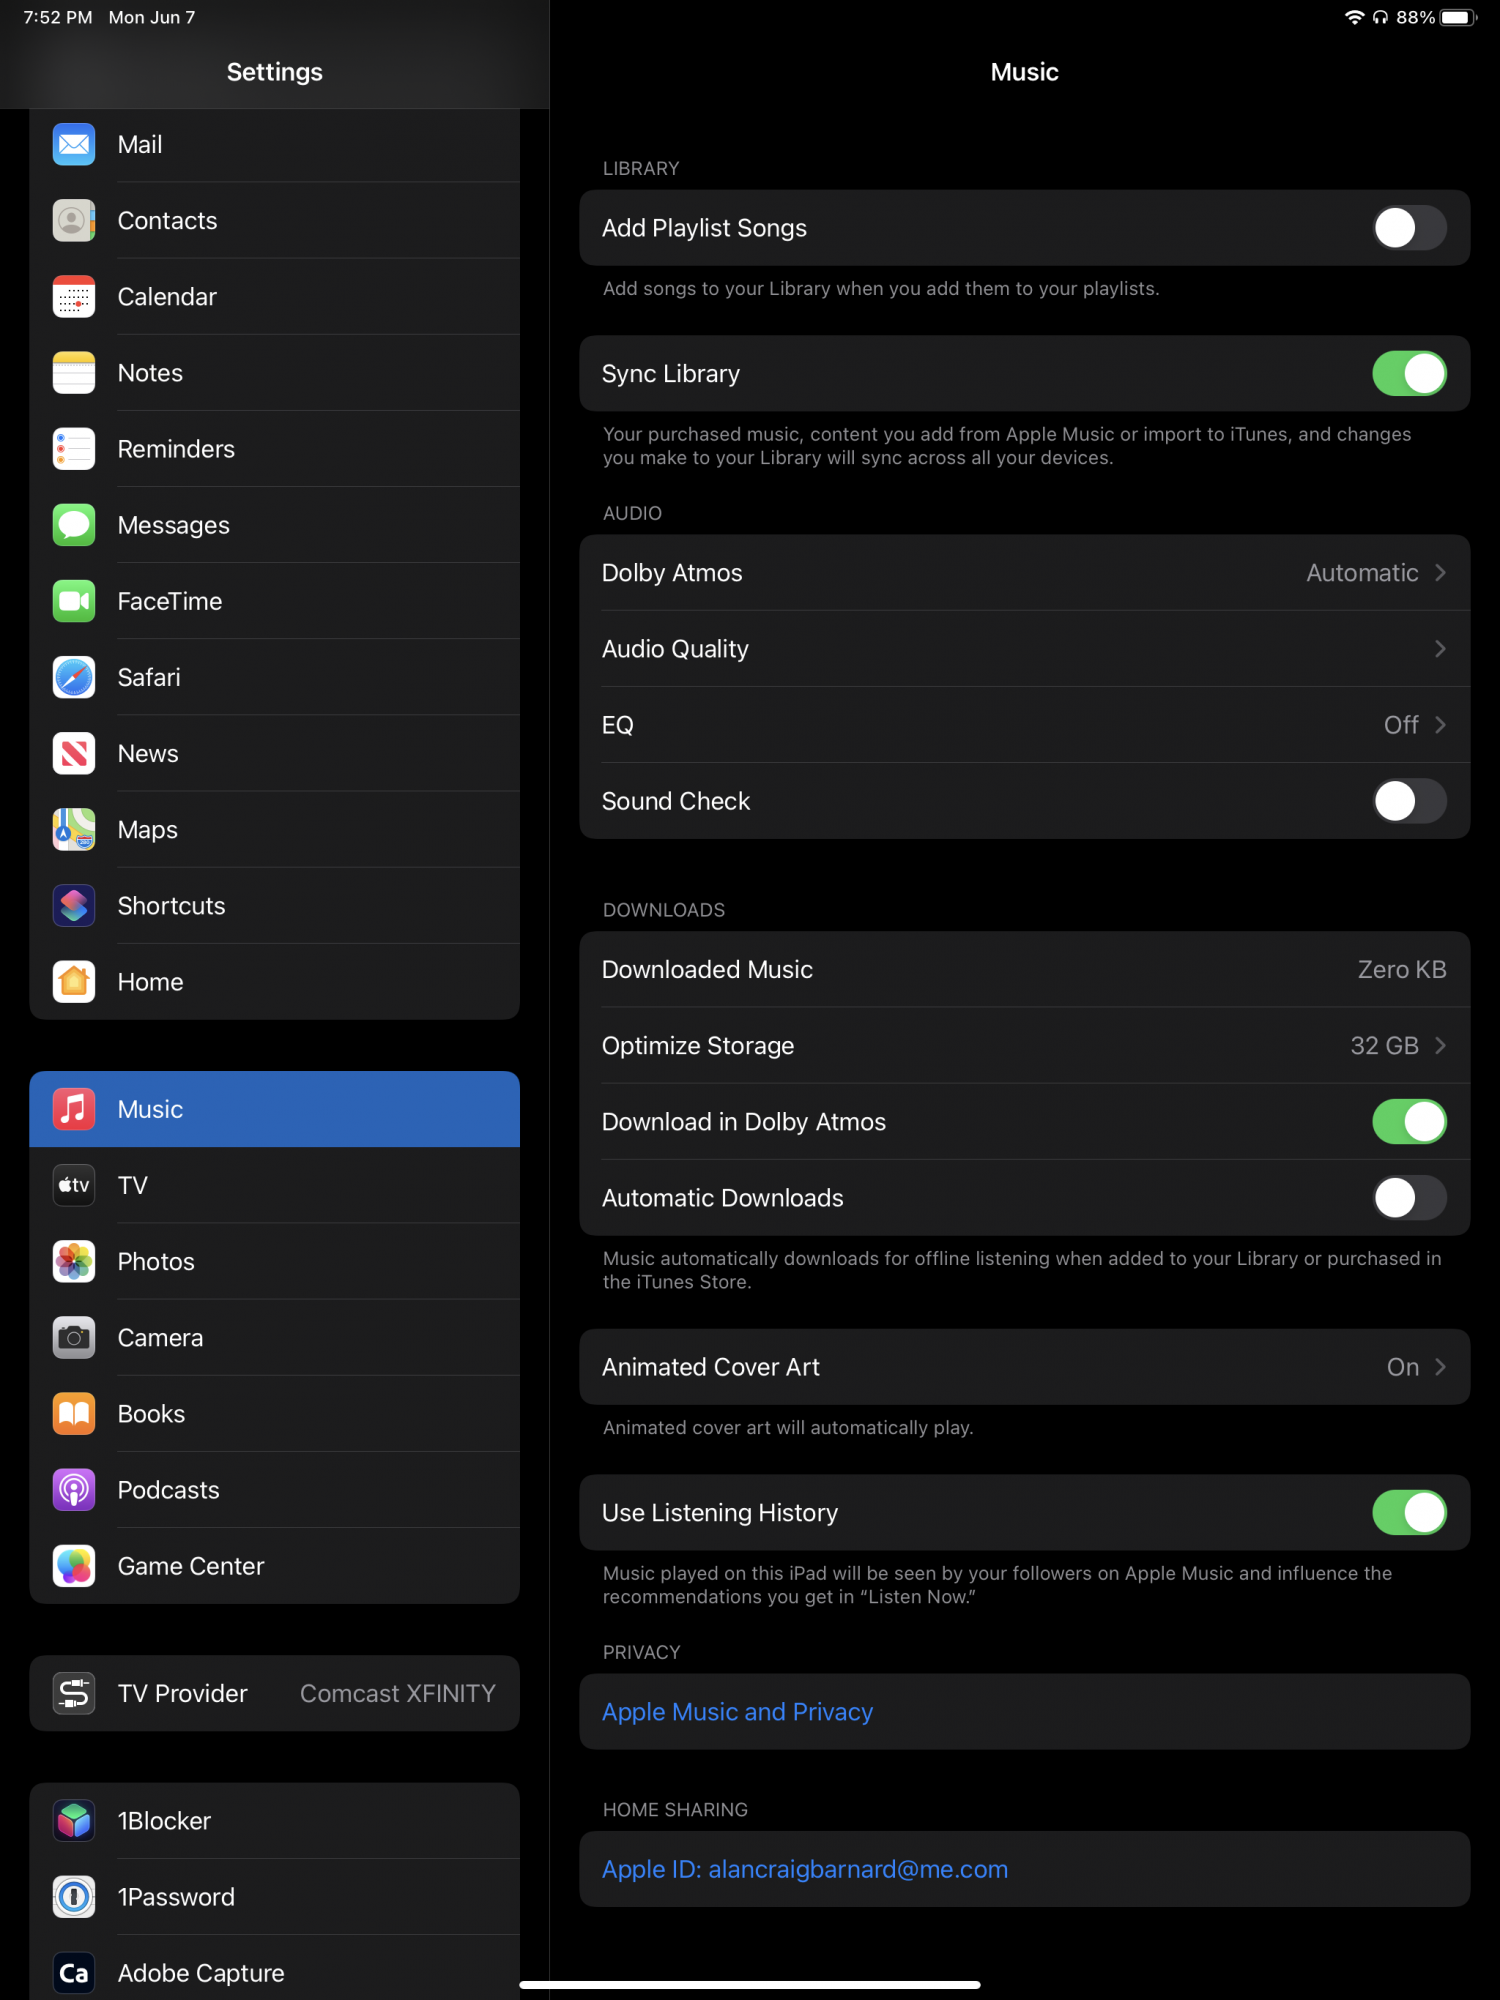
Task: Tap the Podcasts app icon
Action: tap(74, 1490)
